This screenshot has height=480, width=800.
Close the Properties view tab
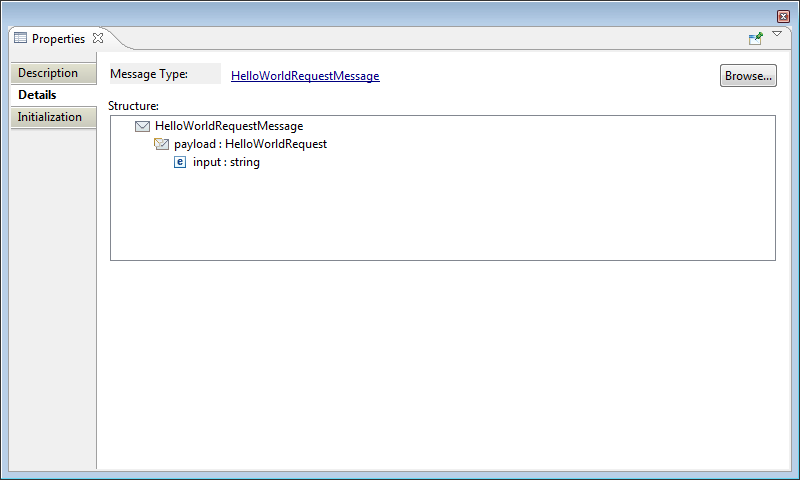(98, 38)
